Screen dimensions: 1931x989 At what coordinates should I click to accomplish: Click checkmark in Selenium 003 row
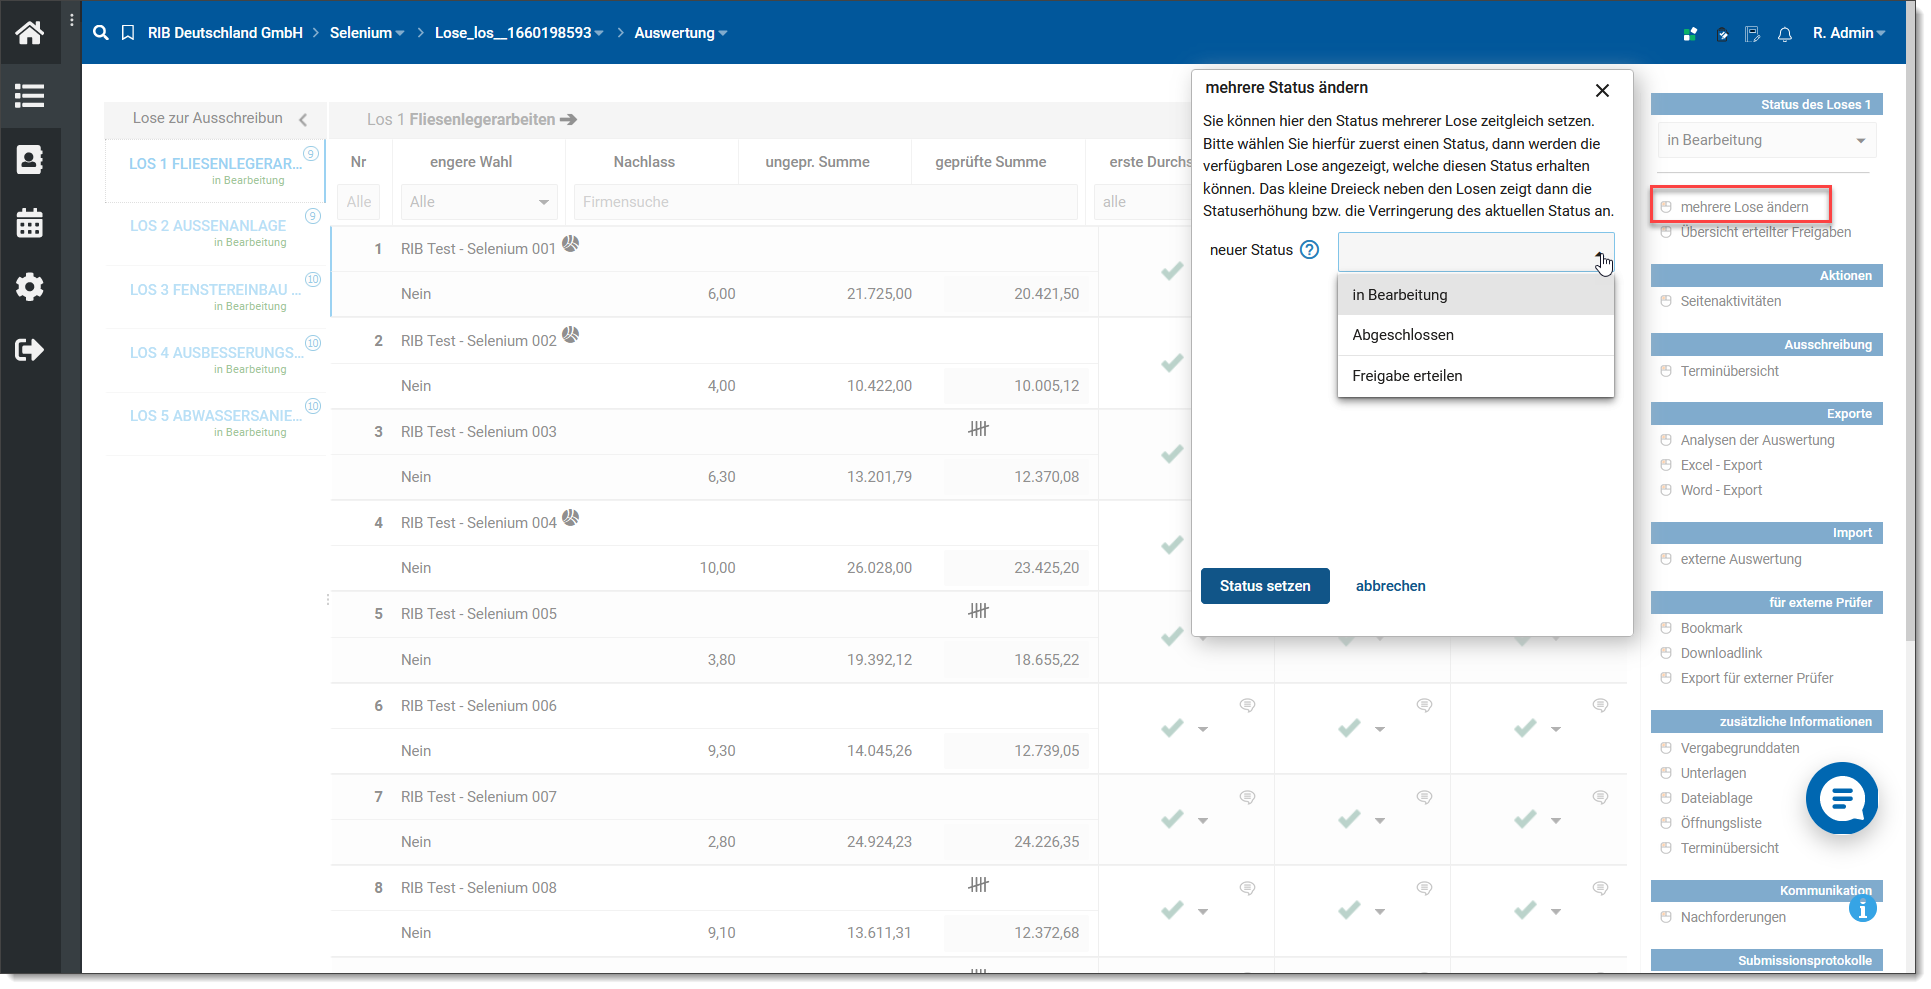(x=1172, y=454)
